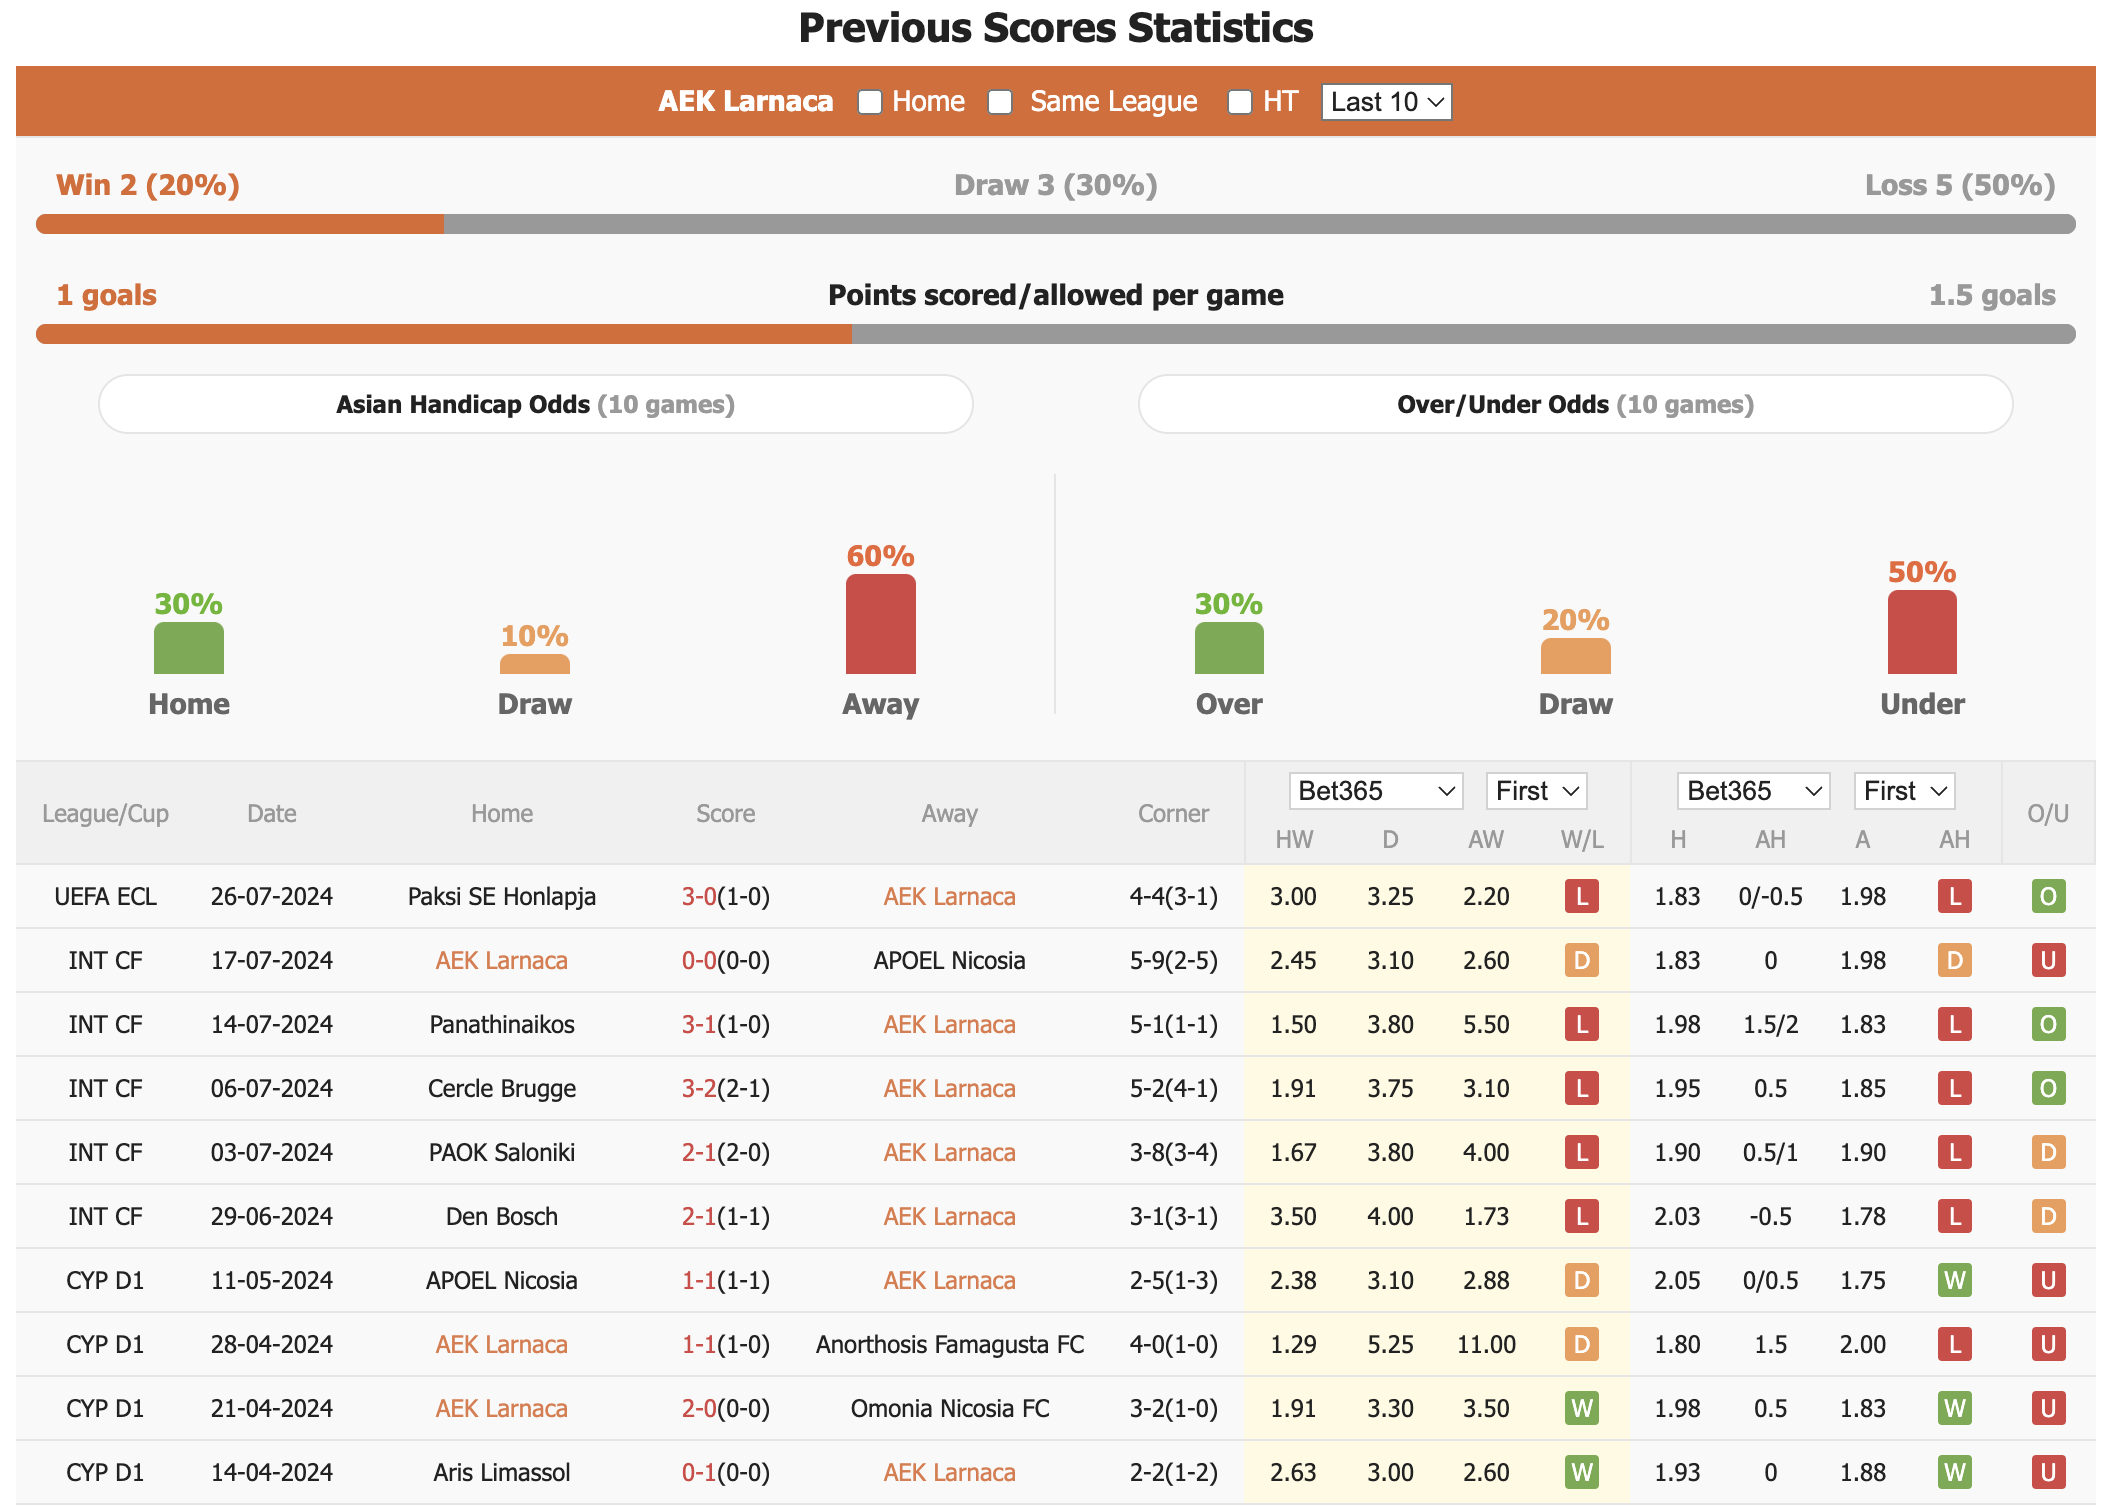Viewport: 2110px width, 1506px height.
Task: Open AEK Larnaca home link on 17-07-2024 row
Action: point(501,961)
